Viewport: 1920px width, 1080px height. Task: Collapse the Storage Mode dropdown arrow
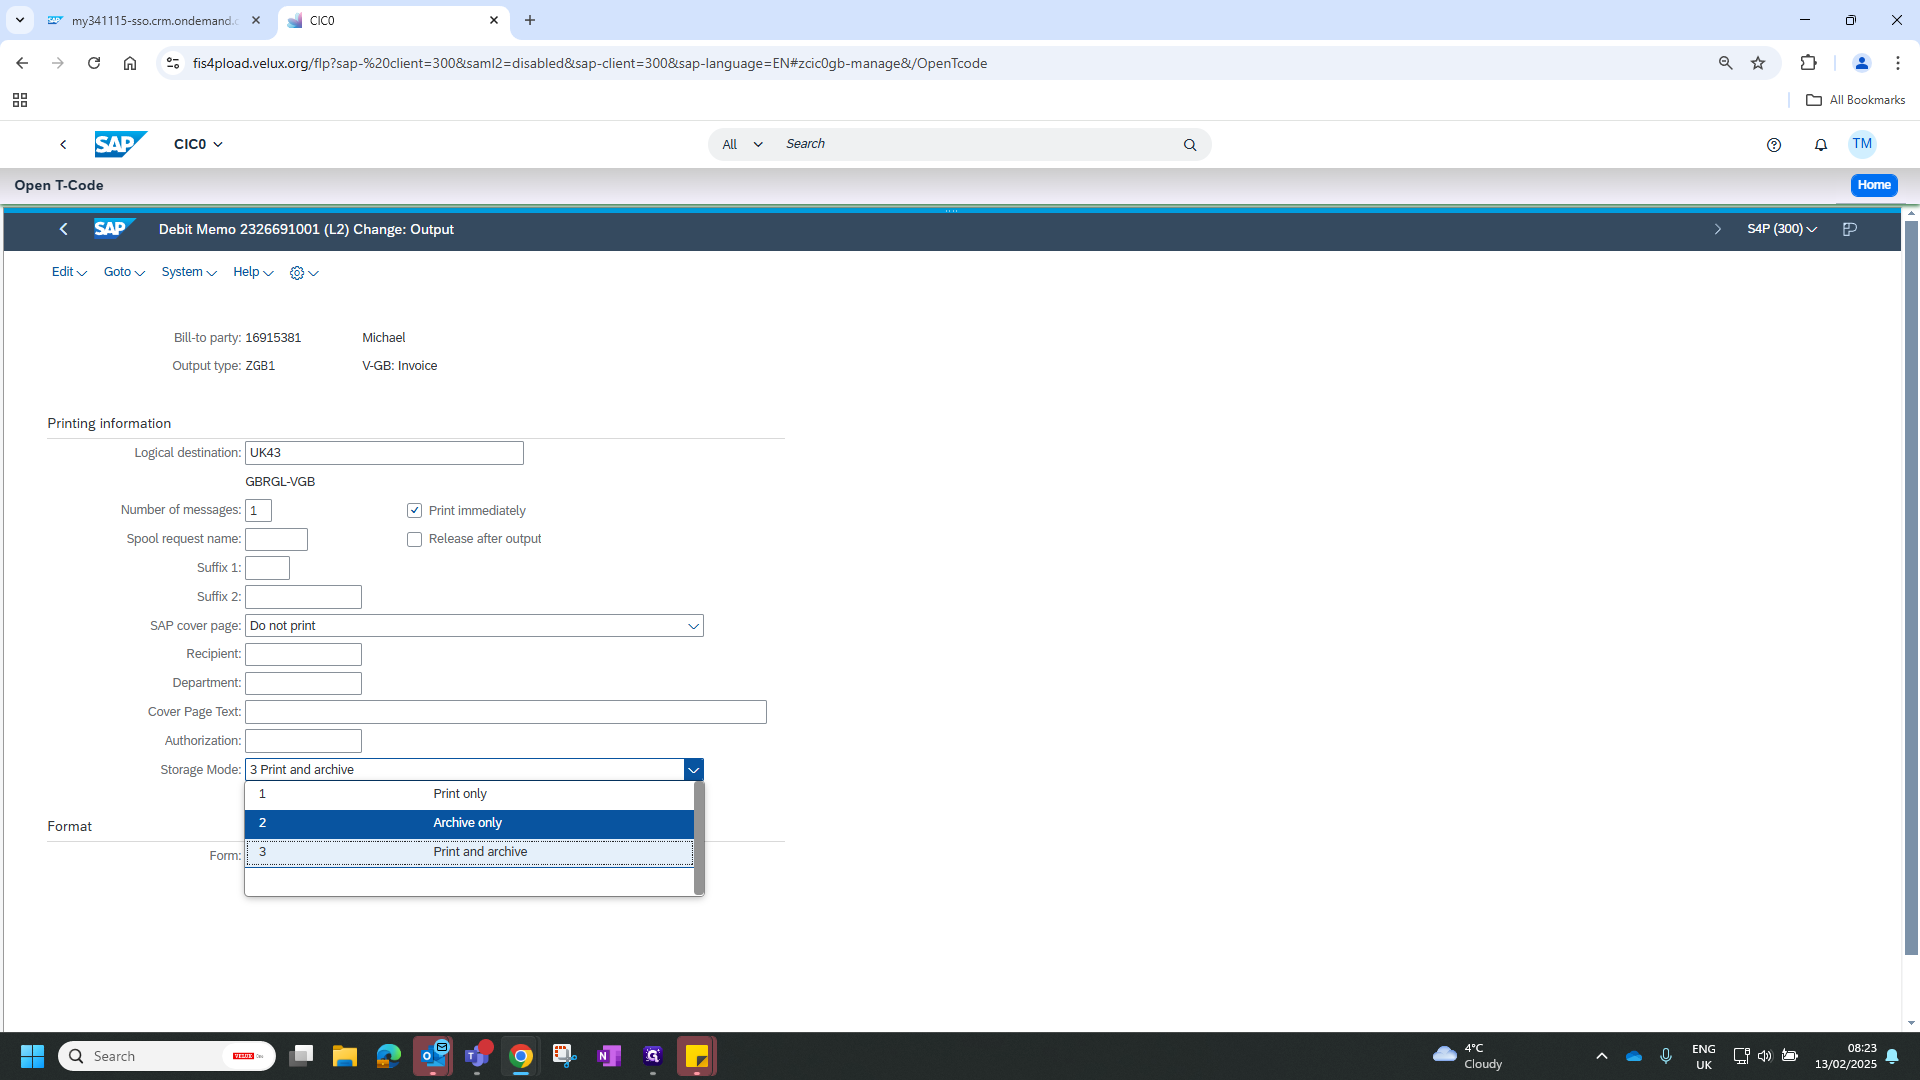pos(693,770)
